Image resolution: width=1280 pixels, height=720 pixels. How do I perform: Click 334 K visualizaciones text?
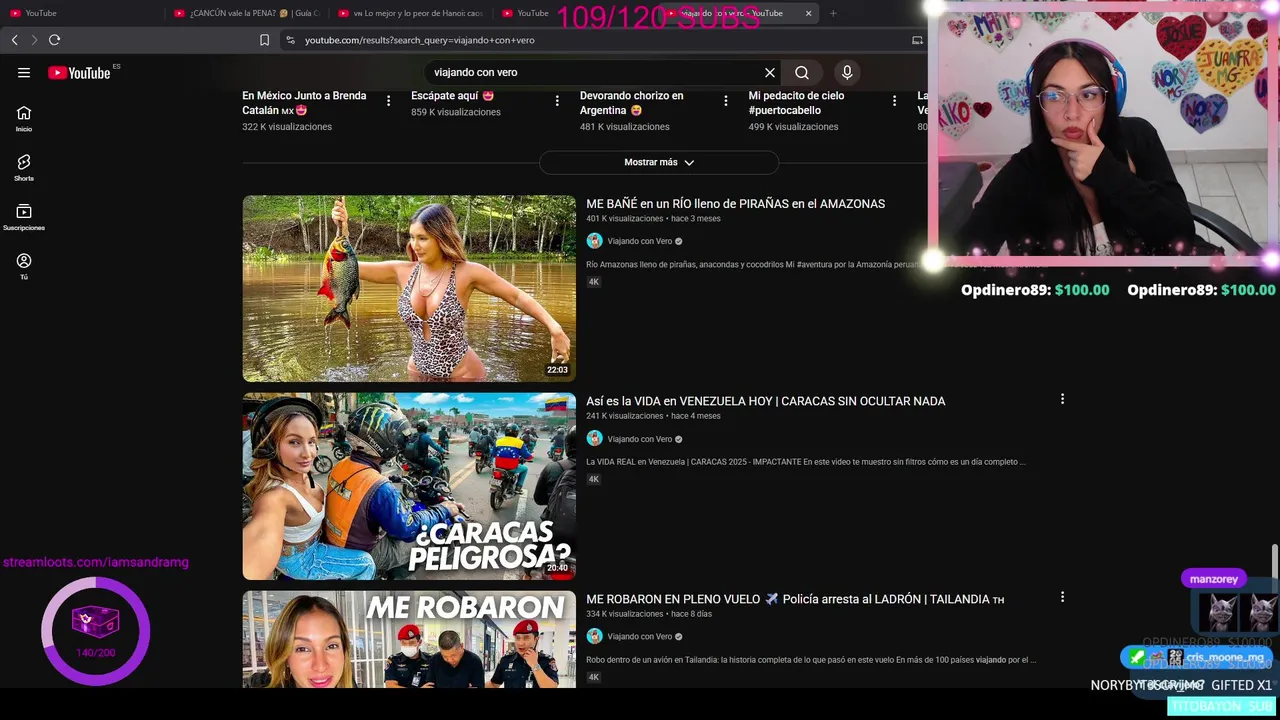[625, 614]
